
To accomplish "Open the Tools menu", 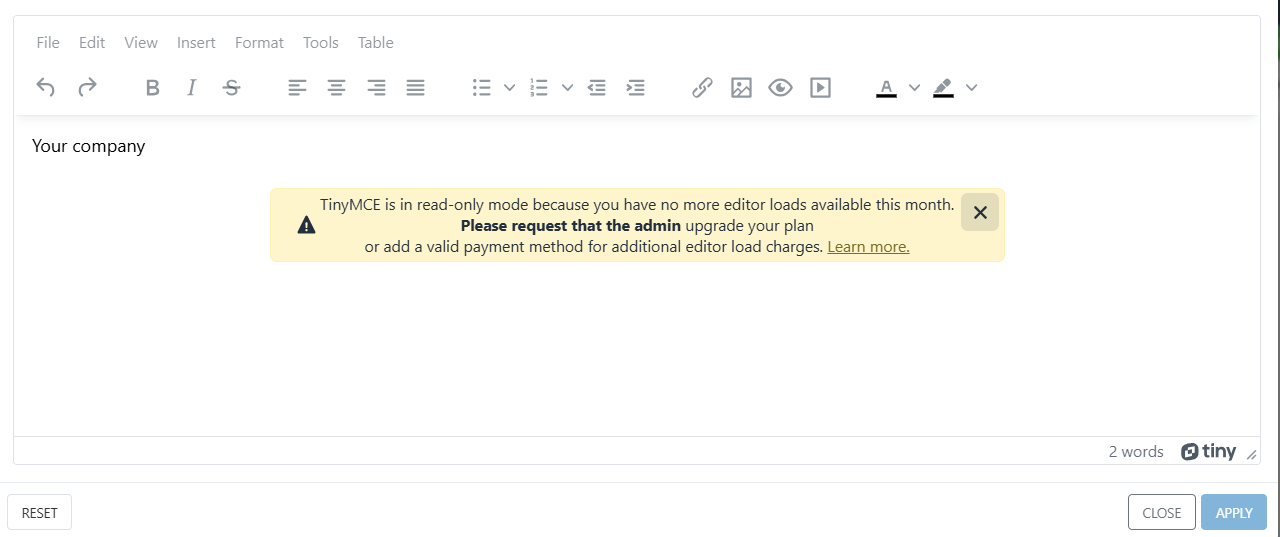I will coord(321,42).
